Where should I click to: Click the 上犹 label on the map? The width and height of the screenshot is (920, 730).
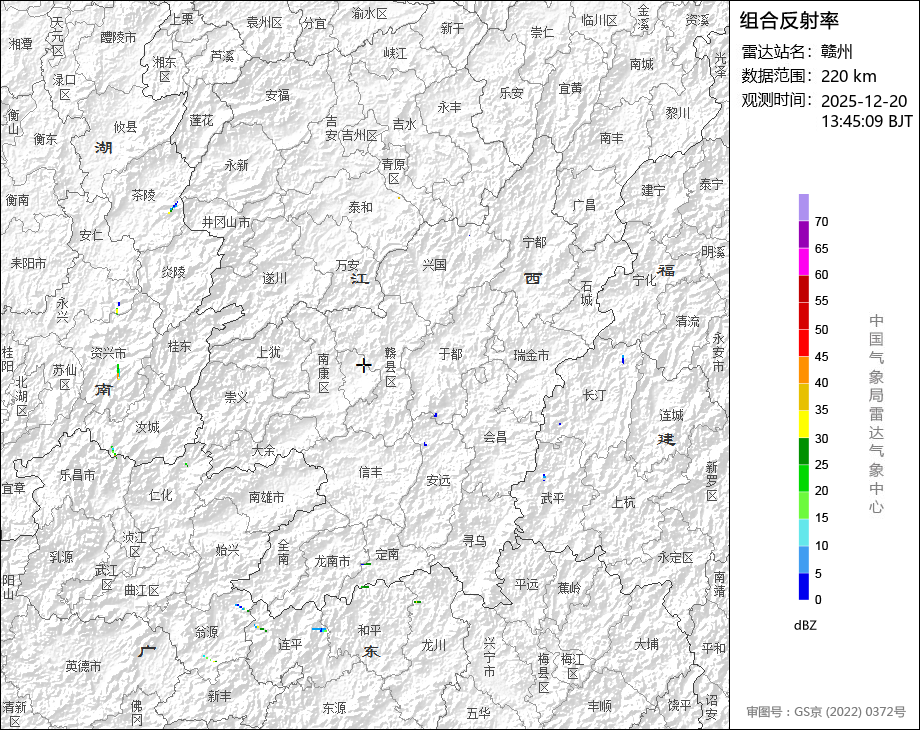tap(269, 352)
